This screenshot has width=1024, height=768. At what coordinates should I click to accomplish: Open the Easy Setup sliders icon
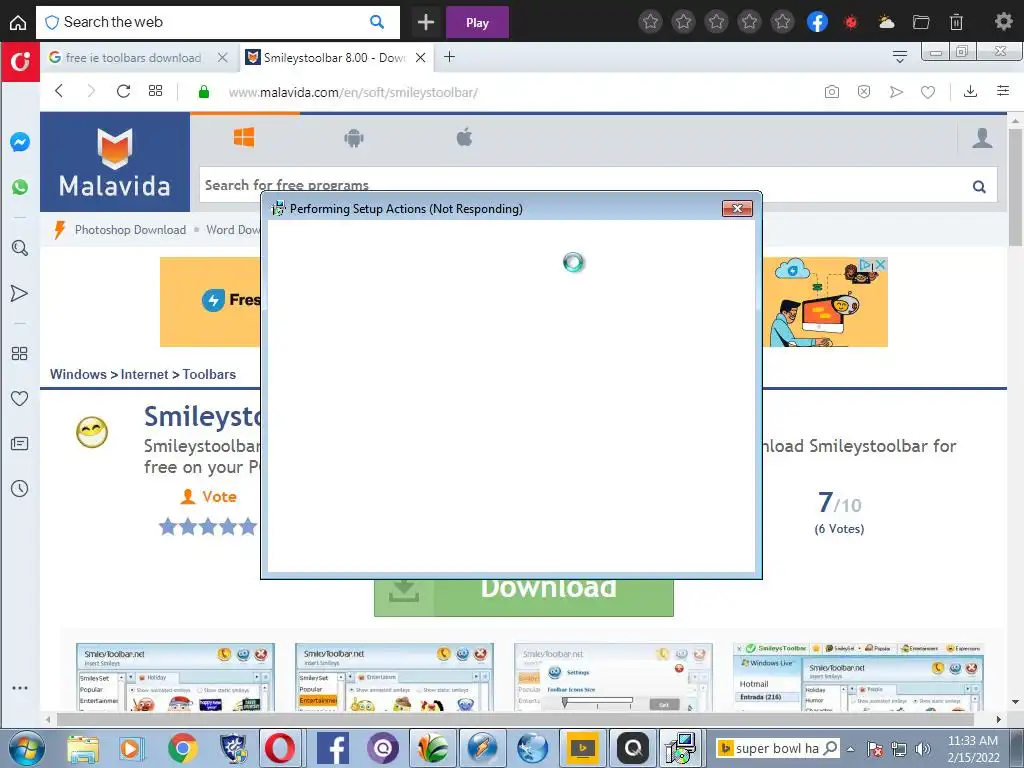pos(1003,91)
